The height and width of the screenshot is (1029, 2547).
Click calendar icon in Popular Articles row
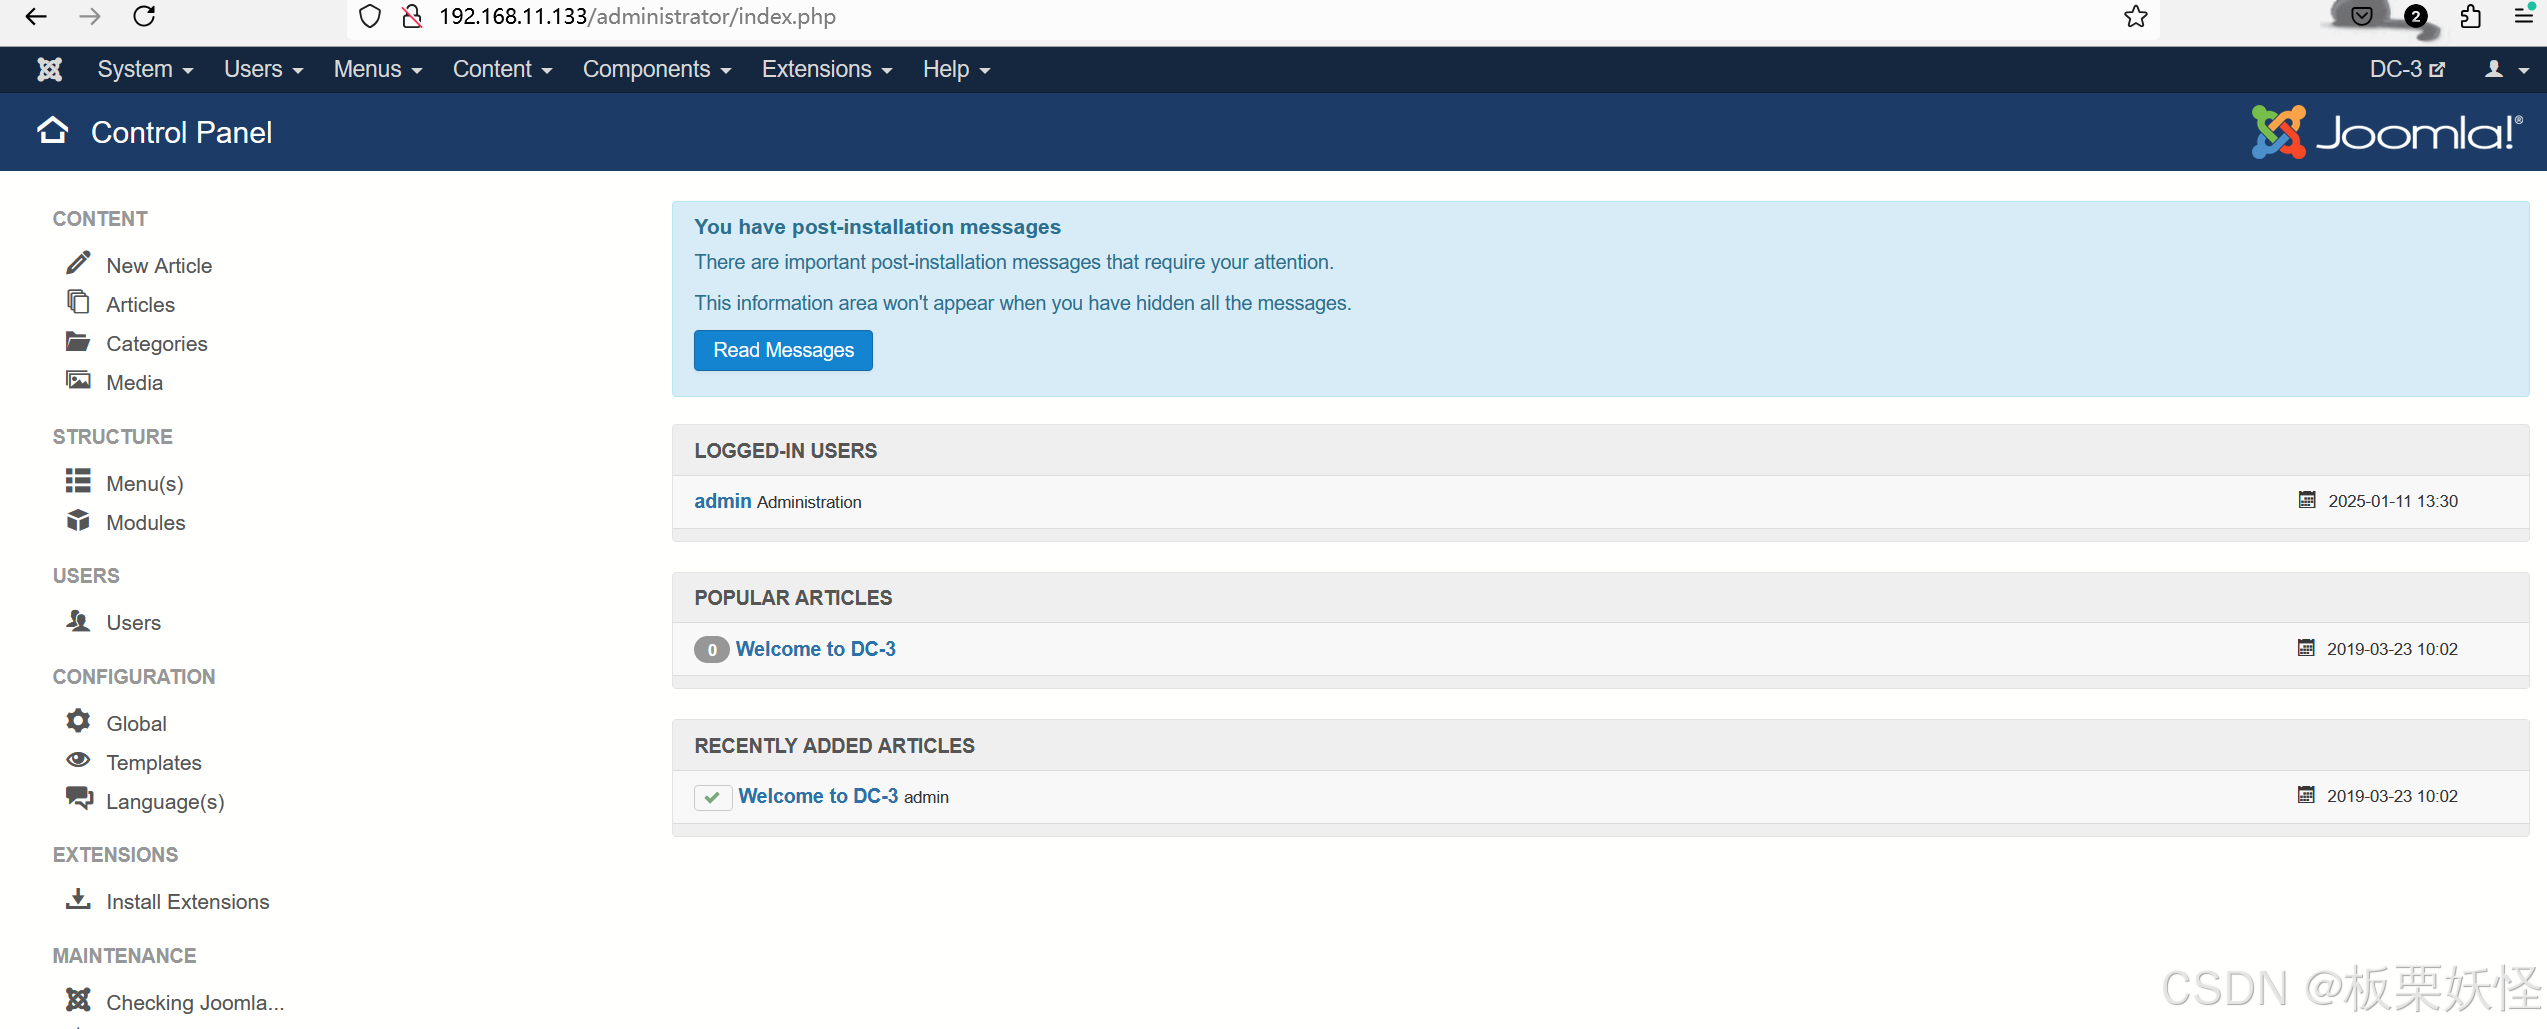tap(2306, 648)
